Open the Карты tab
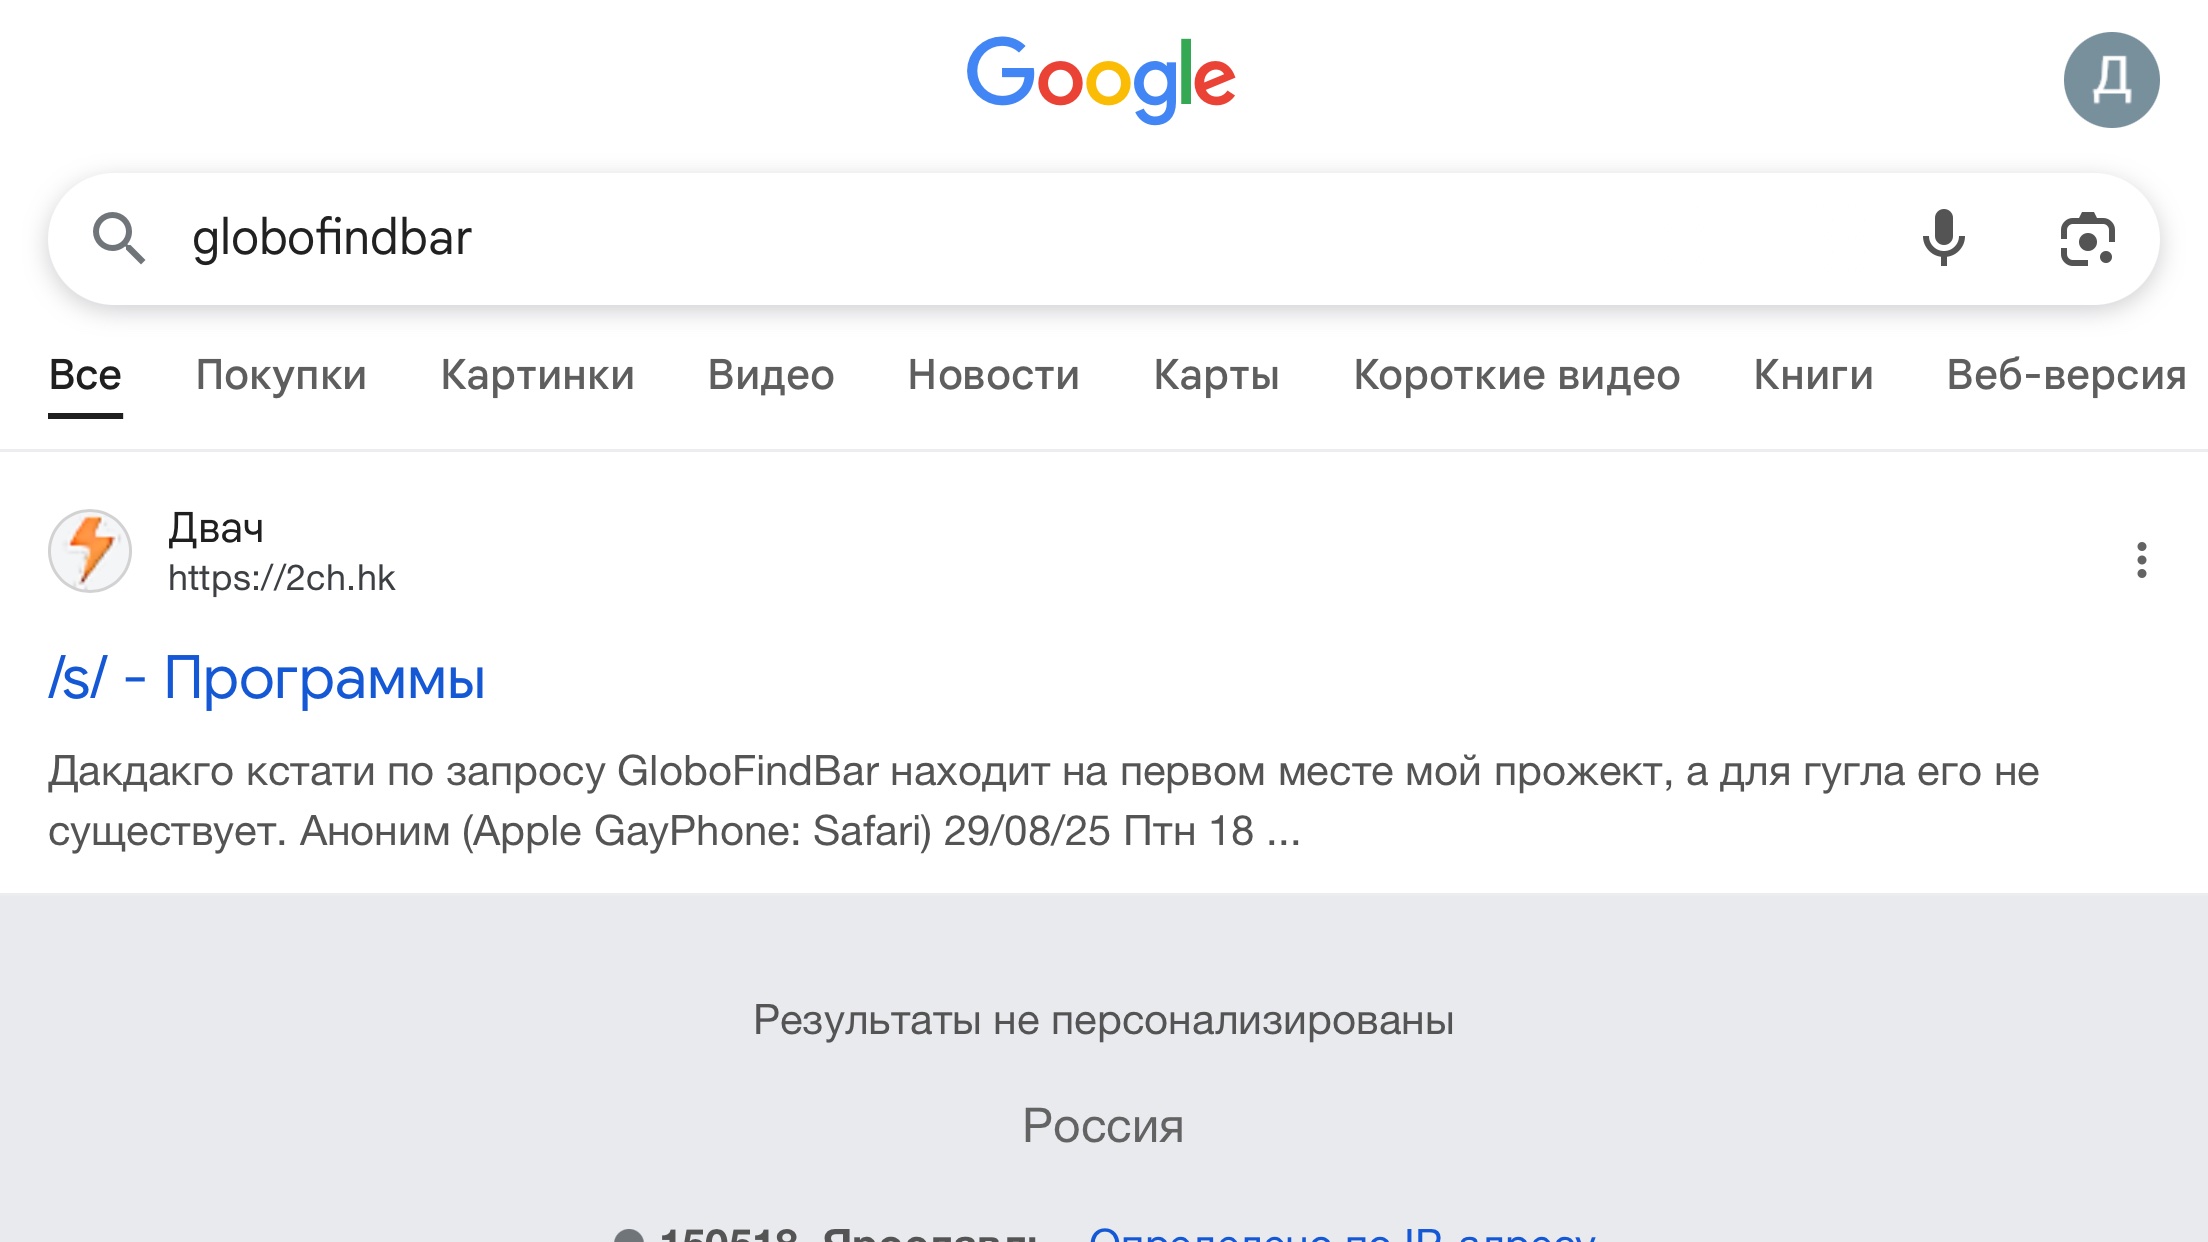2208x1242 pixels. 1216,375
